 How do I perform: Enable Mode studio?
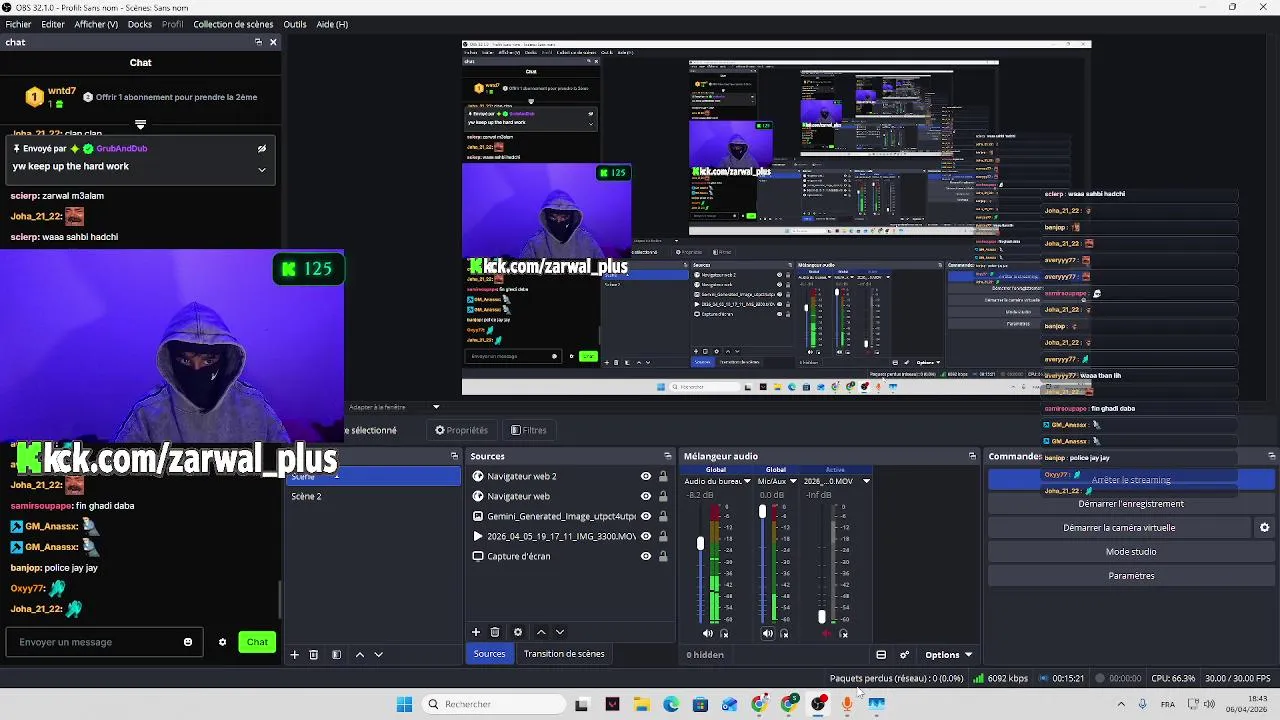pos(1131,552)
